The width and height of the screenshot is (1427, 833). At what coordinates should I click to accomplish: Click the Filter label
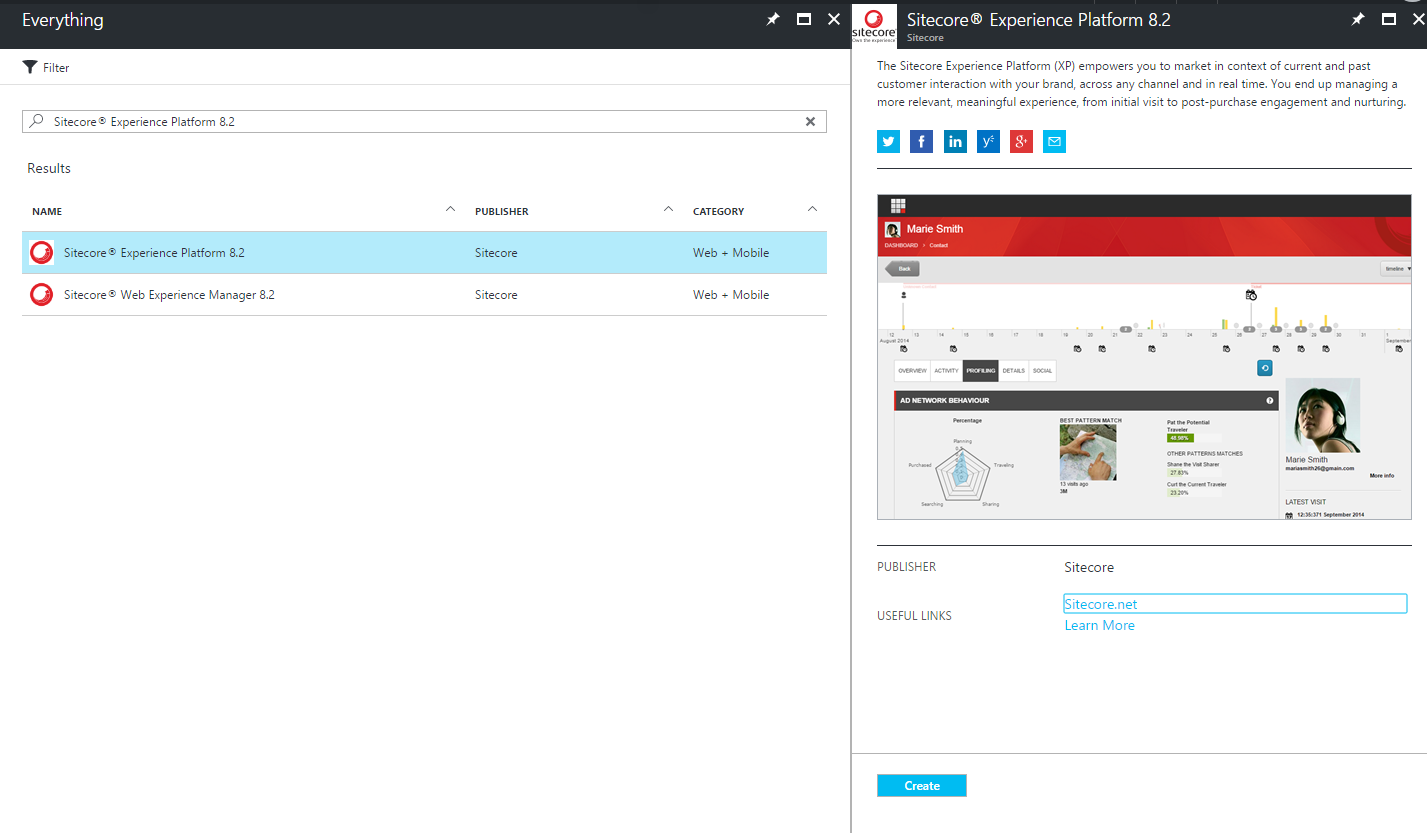tap(56, 68)
